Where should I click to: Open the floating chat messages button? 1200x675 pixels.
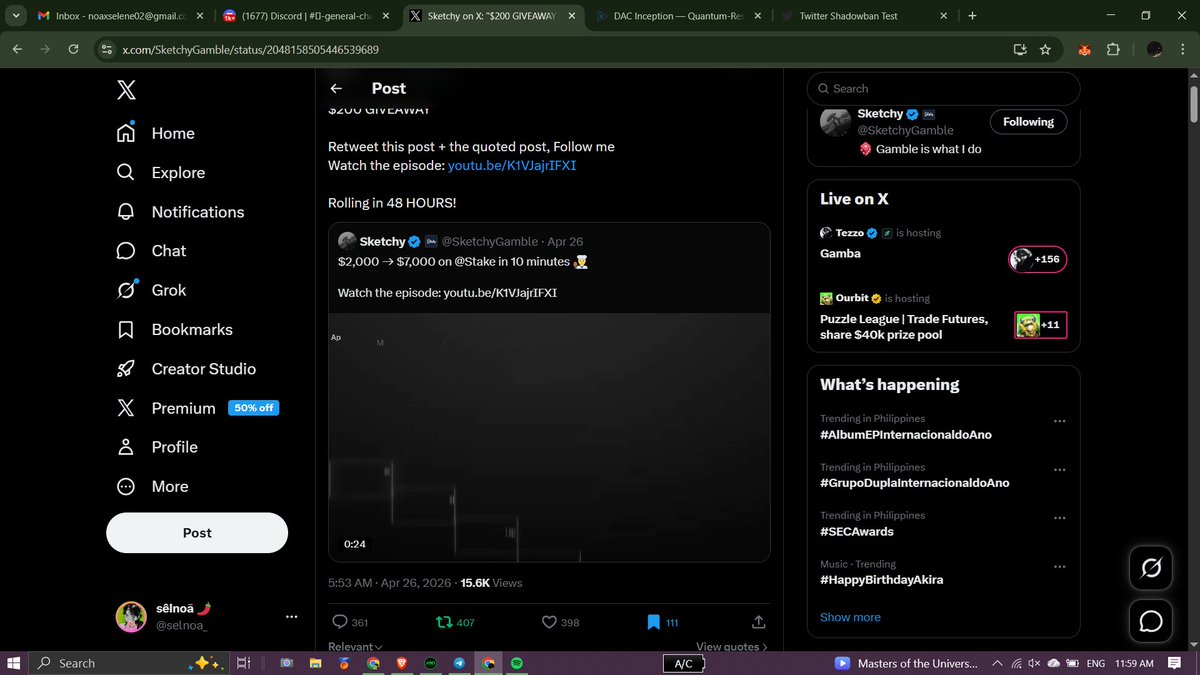coord(1151,622)
